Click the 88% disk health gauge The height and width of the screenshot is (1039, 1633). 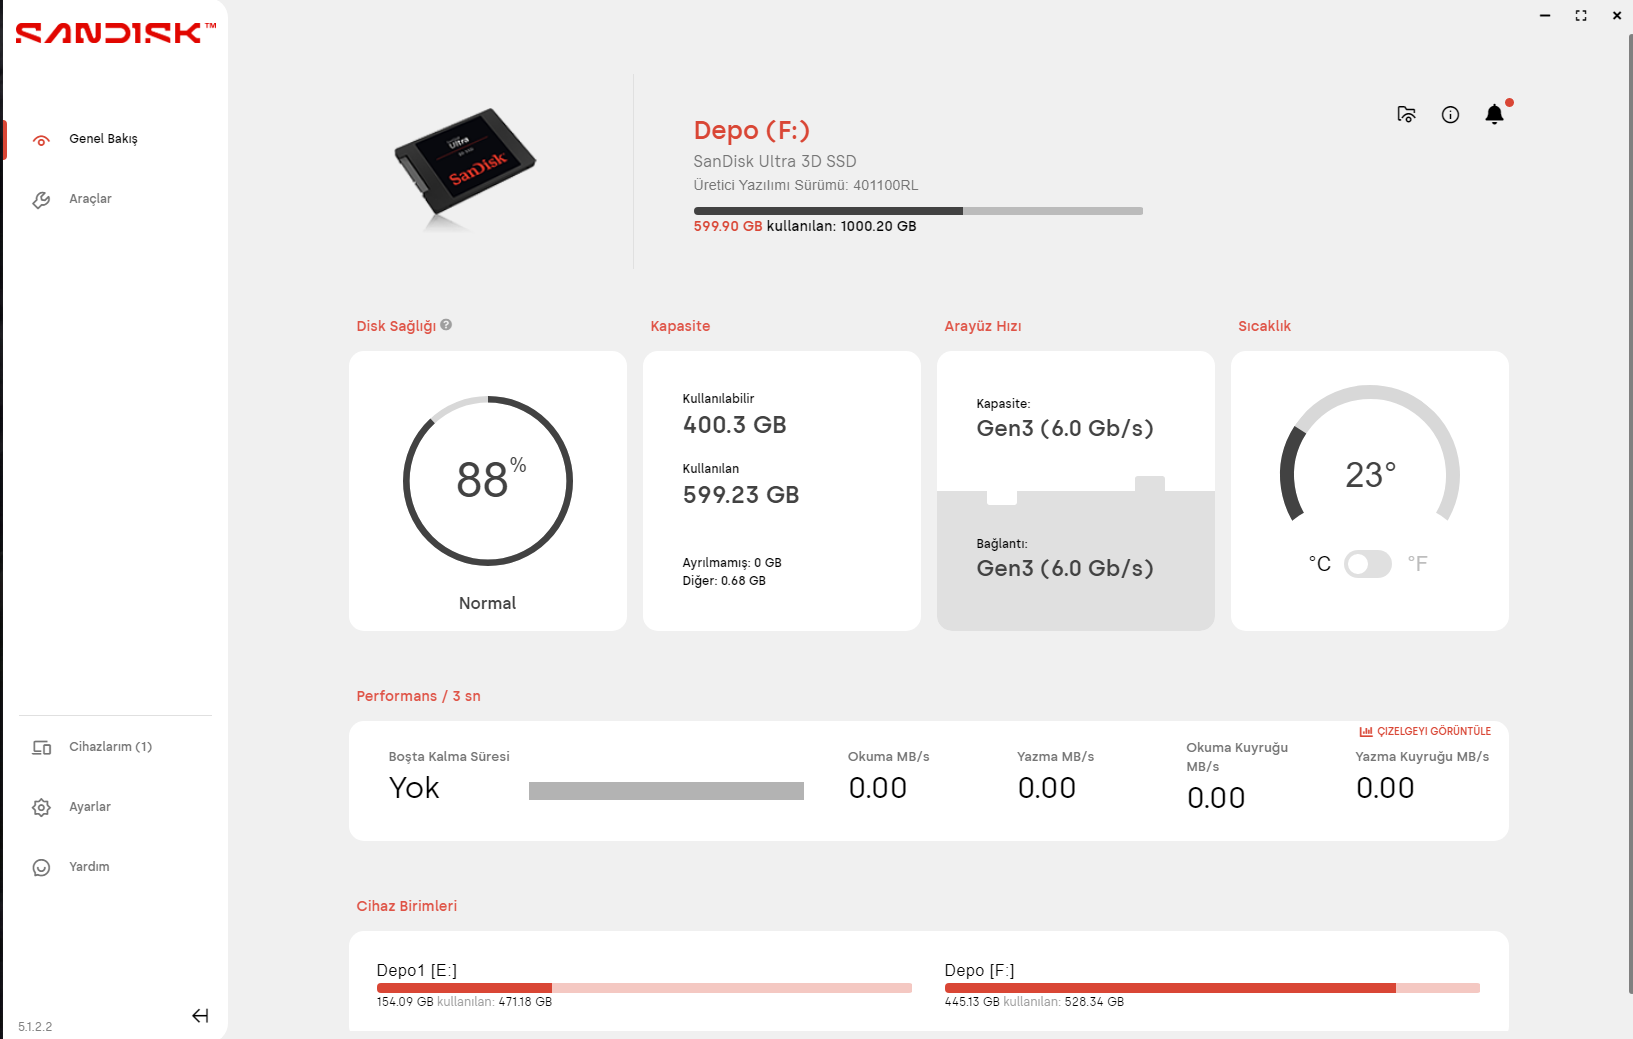pos(488,481)
